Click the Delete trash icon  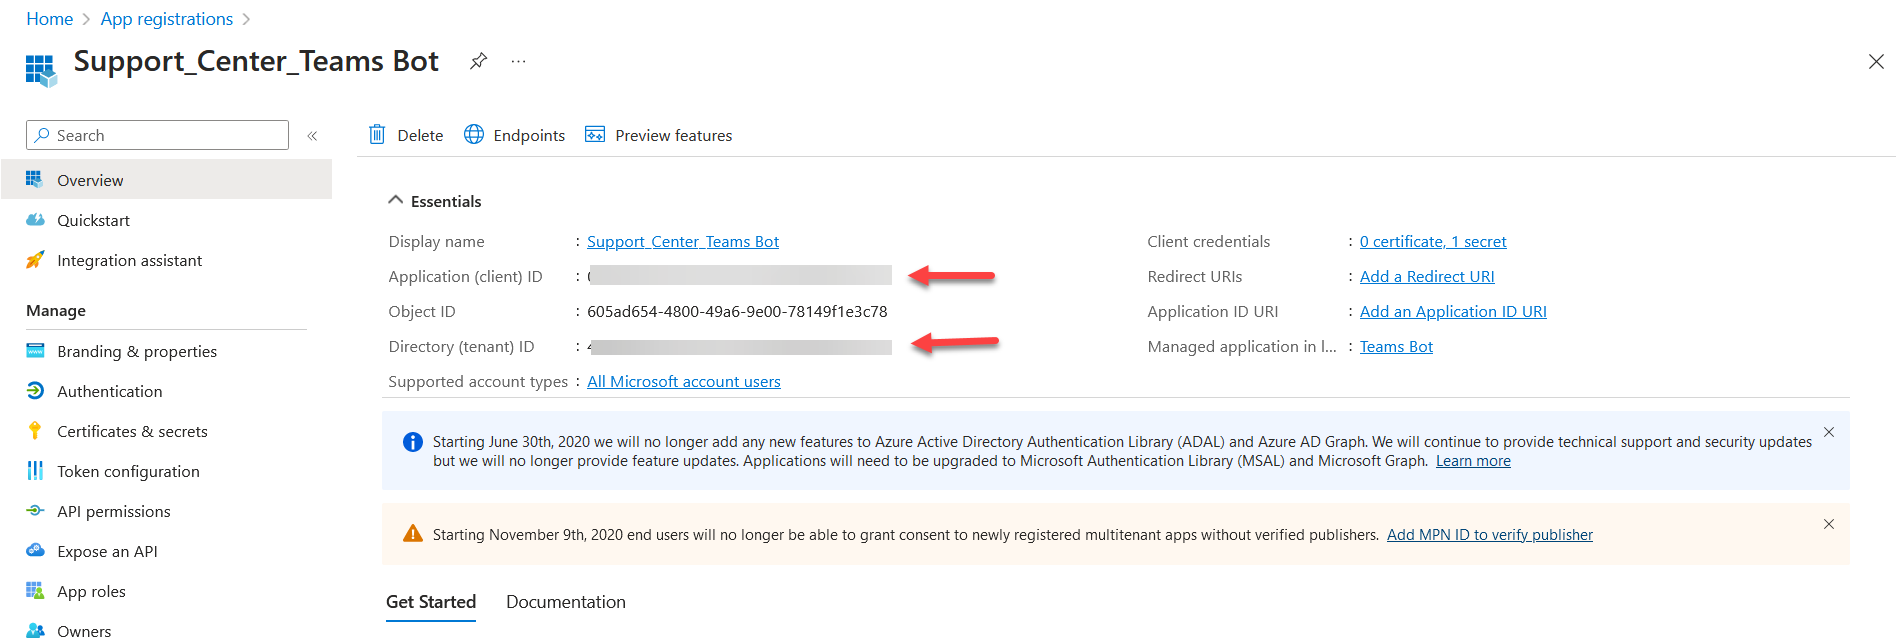click(377, 135)
